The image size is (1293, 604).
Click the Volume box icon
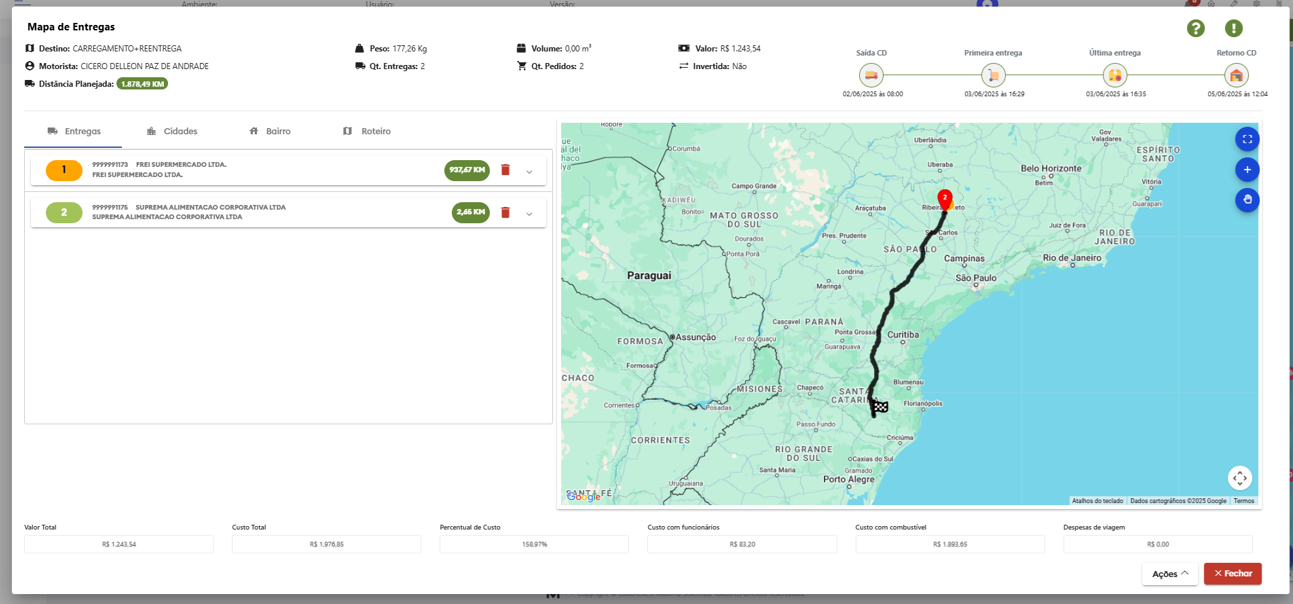point(521,48)
